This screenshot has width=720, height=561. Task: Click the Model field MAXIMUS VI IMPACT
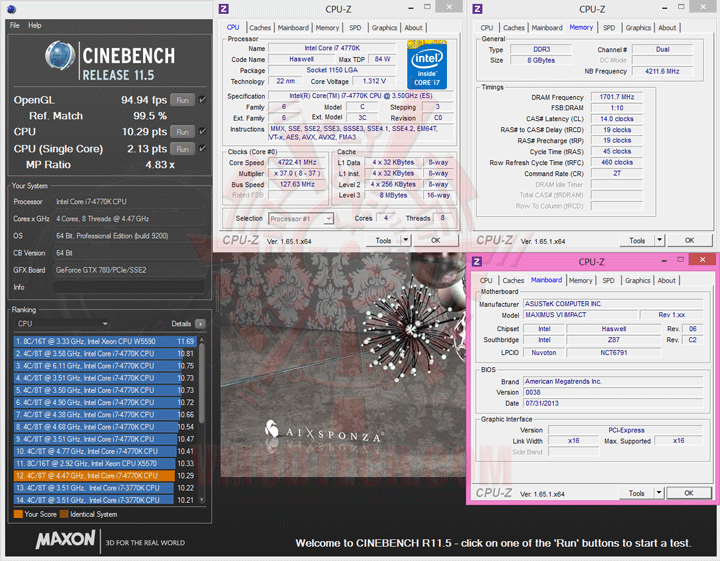pyautogui.click(x=581, y=315)
